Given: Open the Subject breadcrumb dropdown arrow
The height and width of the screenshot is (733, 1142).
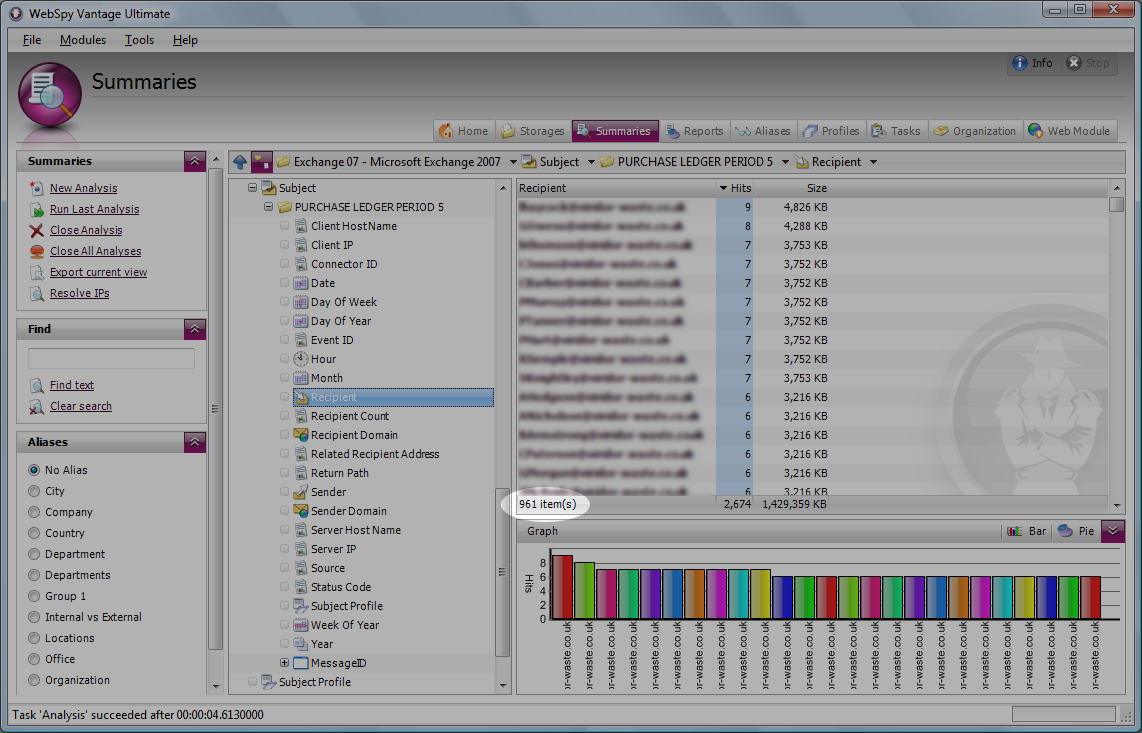Looking at the screenshot, I should pos(591,162).
